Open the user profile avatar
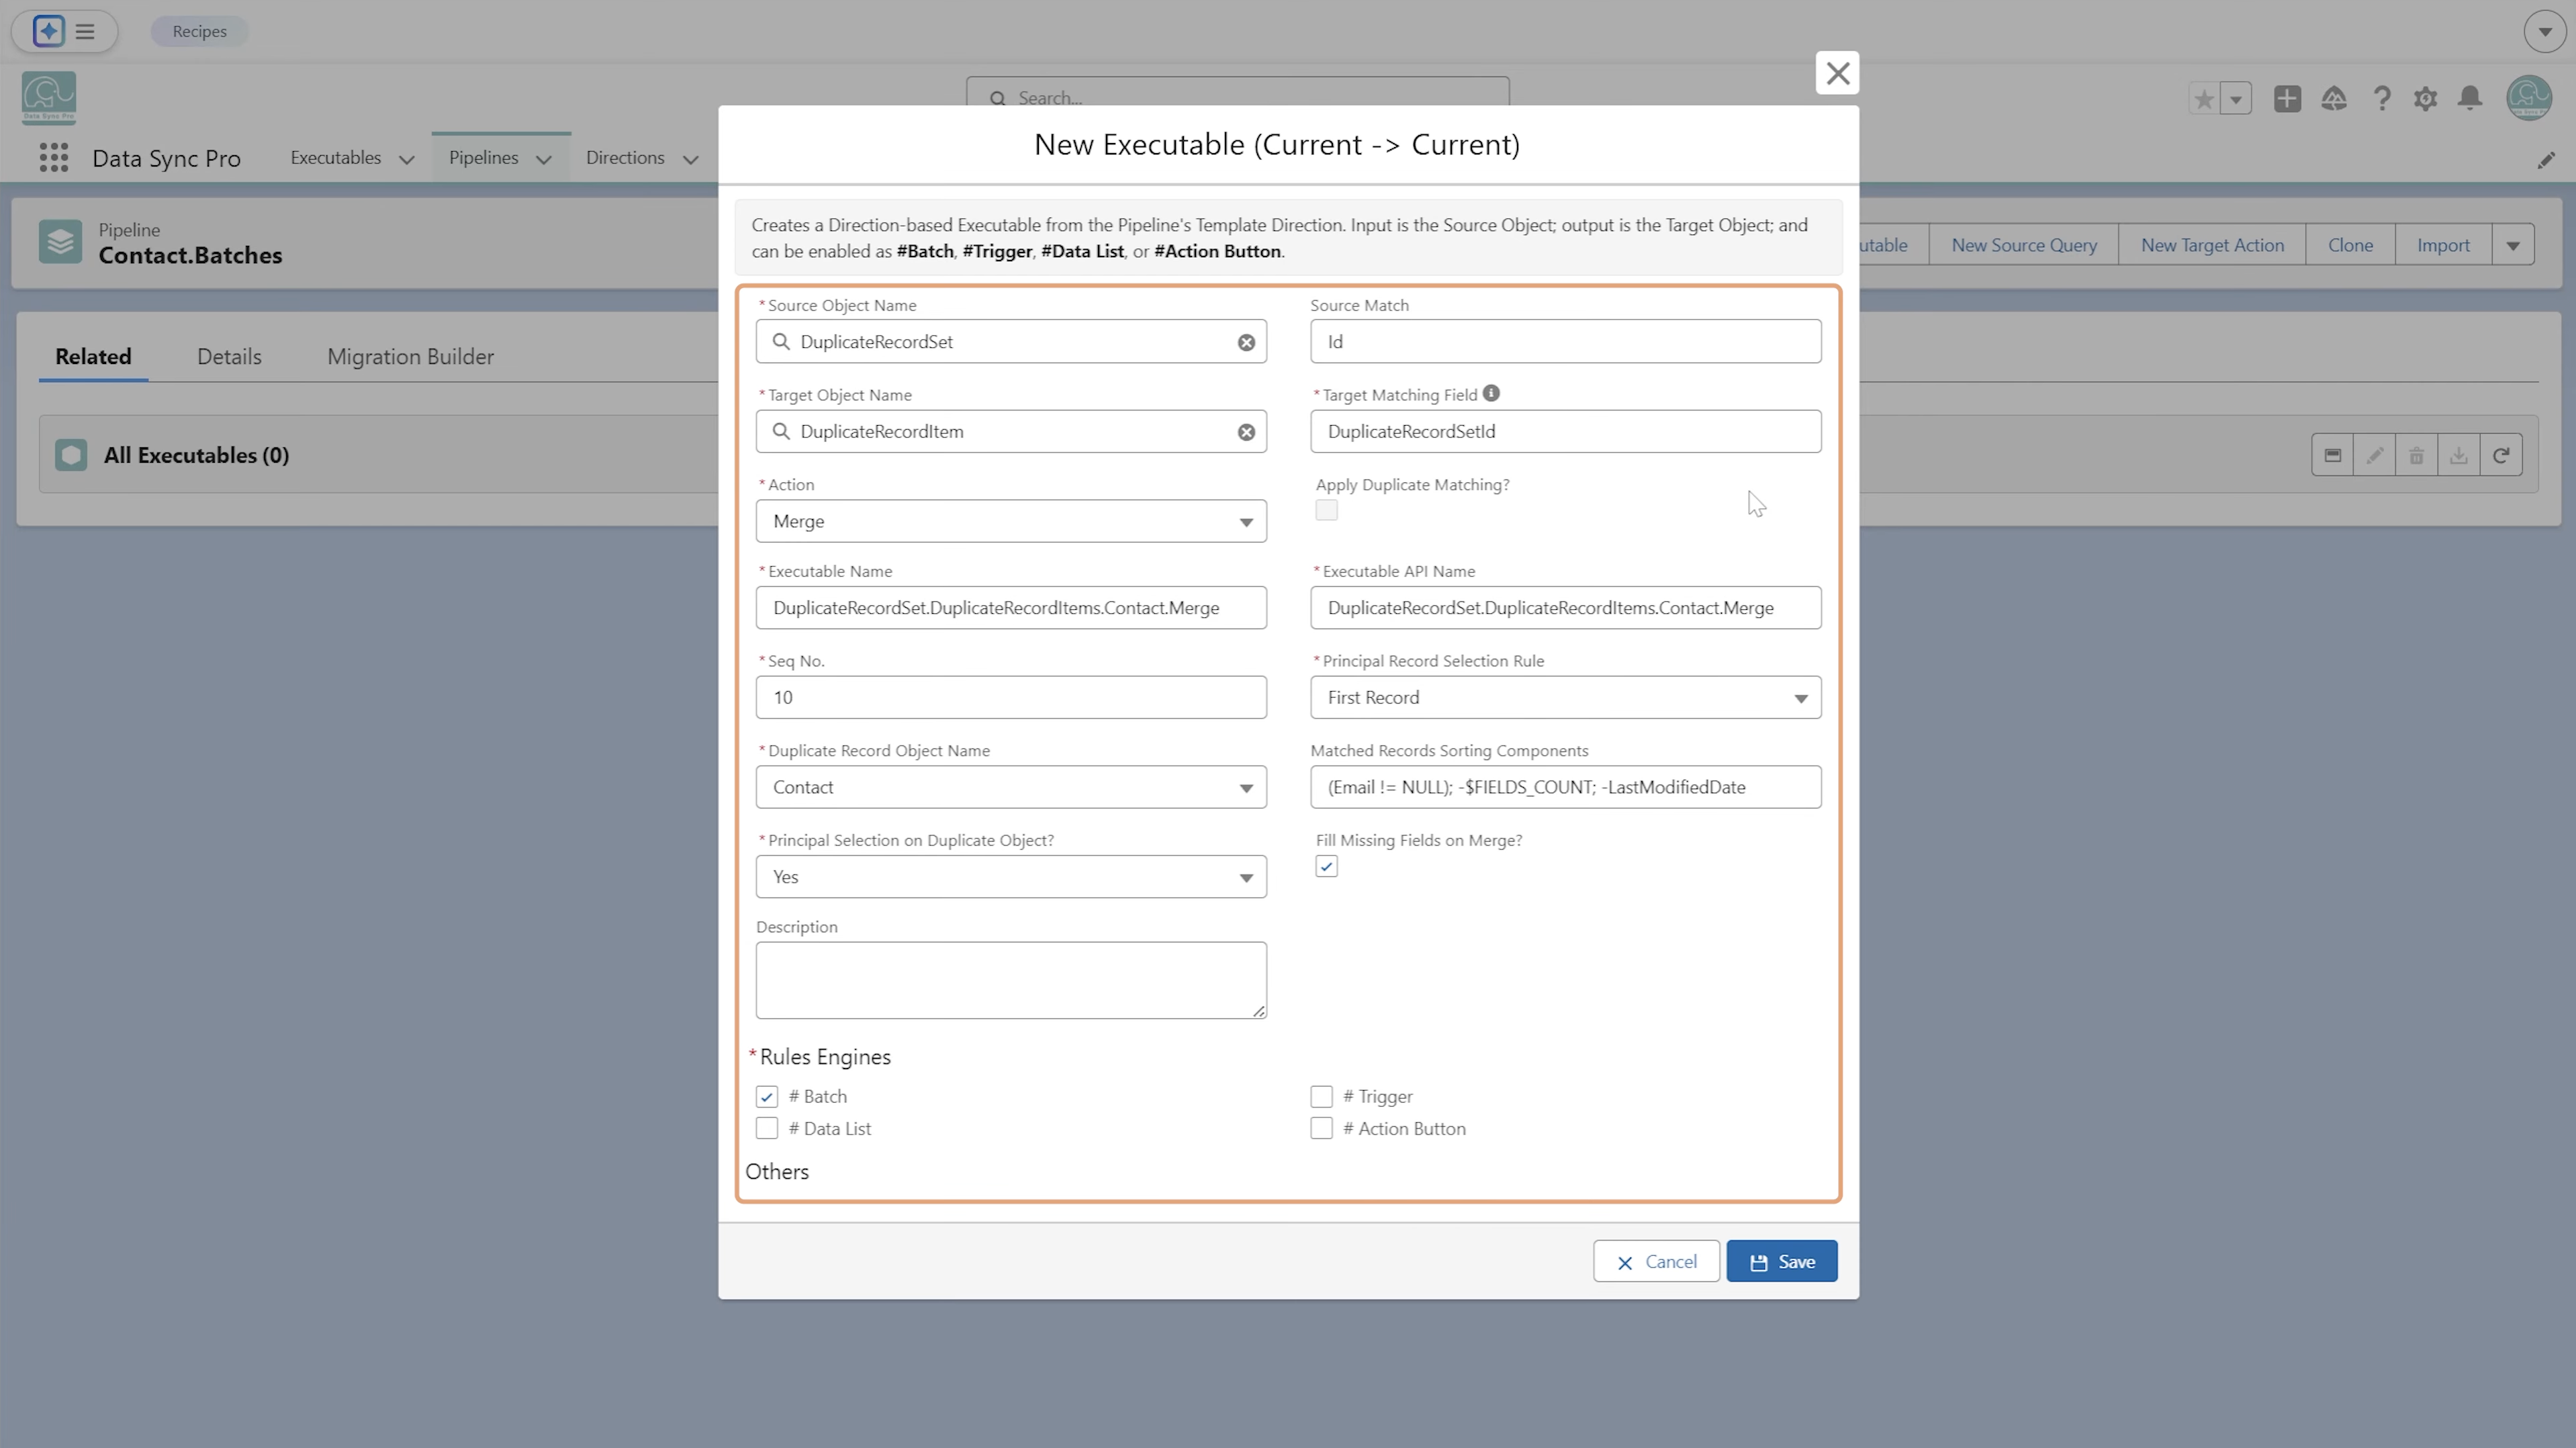This screenshot has width=2576, height=1448. click(x=2529, y=98)
